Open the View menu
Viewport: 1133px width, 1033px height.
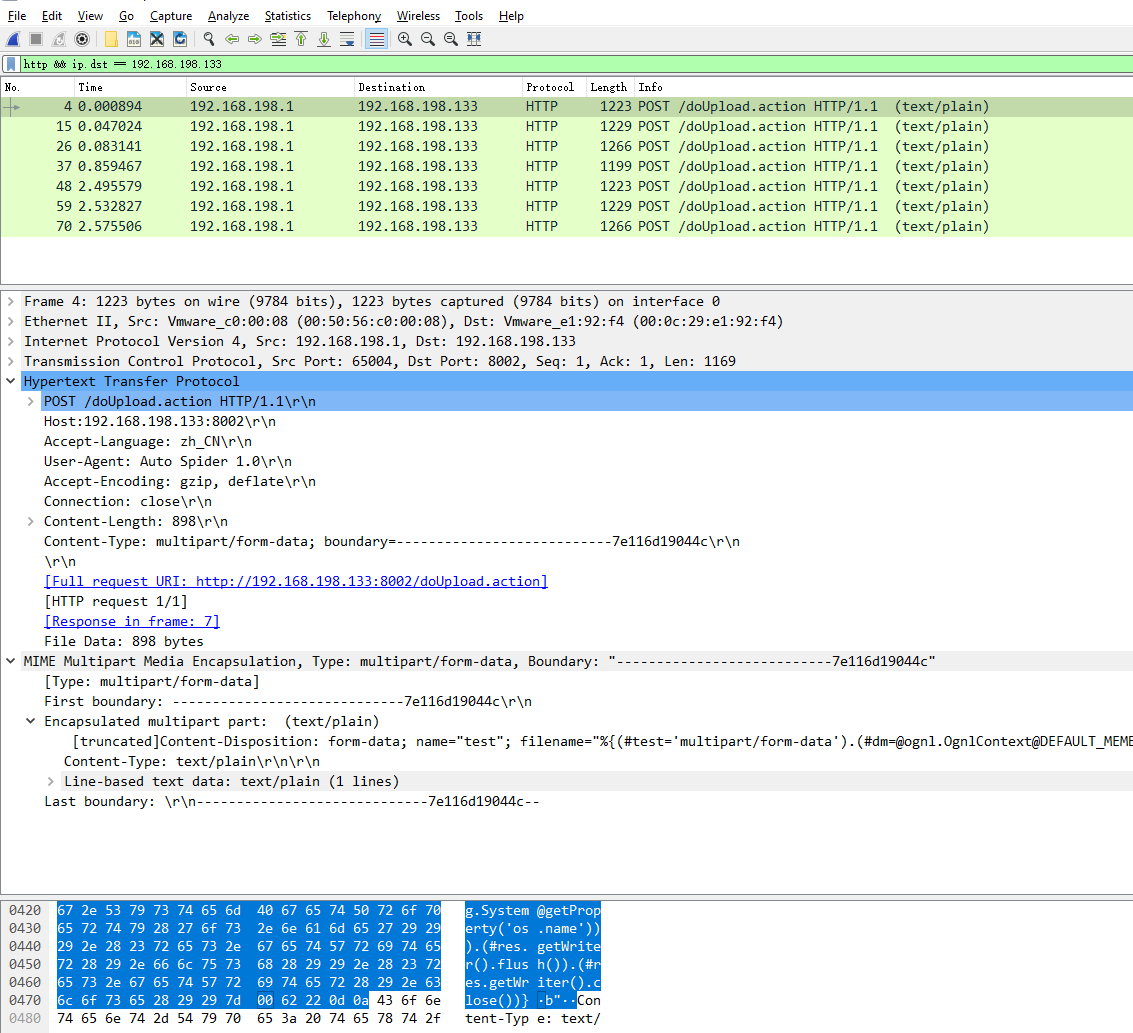(90, 16)
